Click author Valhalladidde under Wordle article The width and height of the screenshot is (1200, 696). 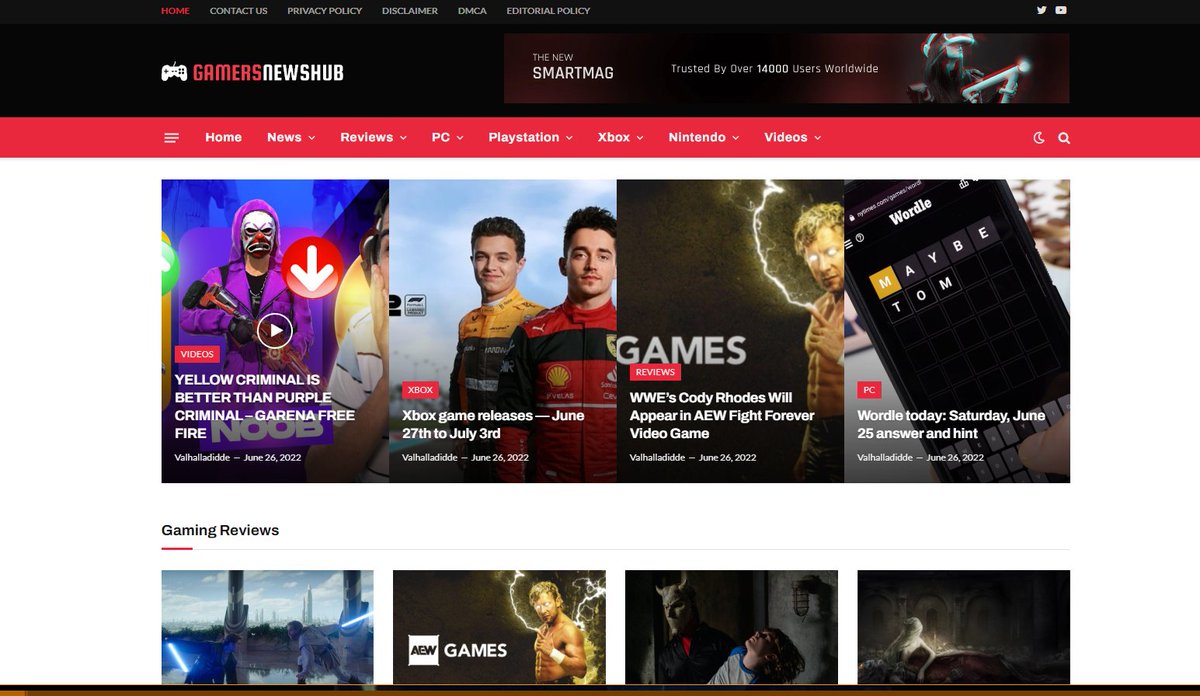tap(885, 457)
